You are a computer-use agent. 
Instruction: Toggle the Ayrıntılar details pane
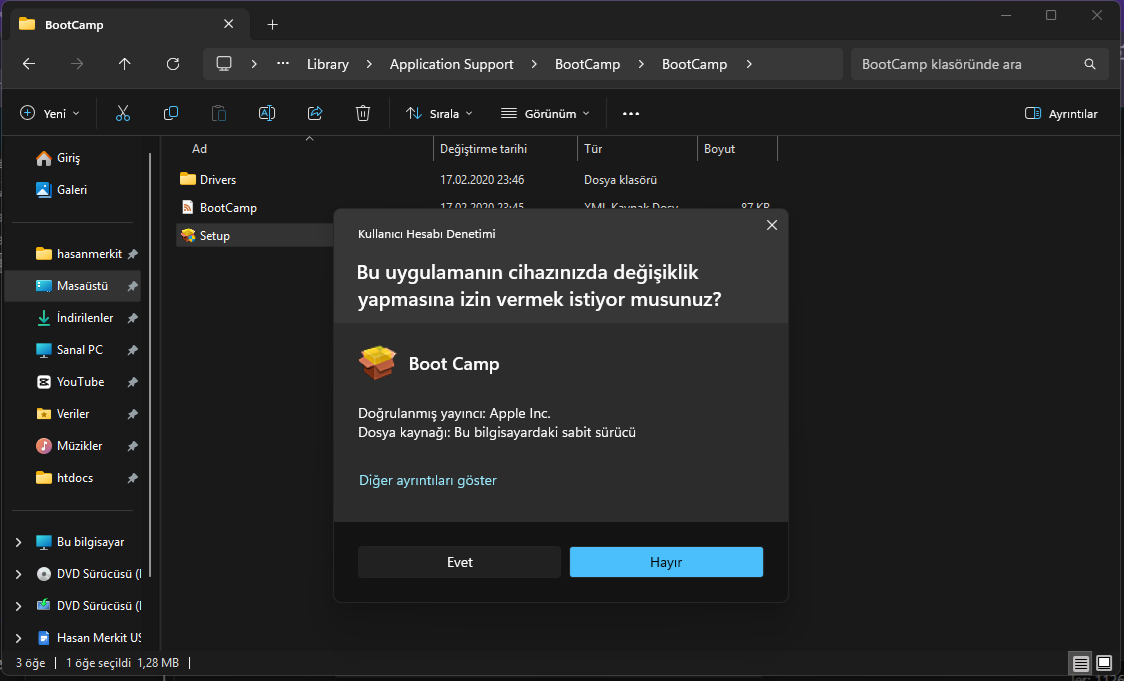tap(1062, 113)
